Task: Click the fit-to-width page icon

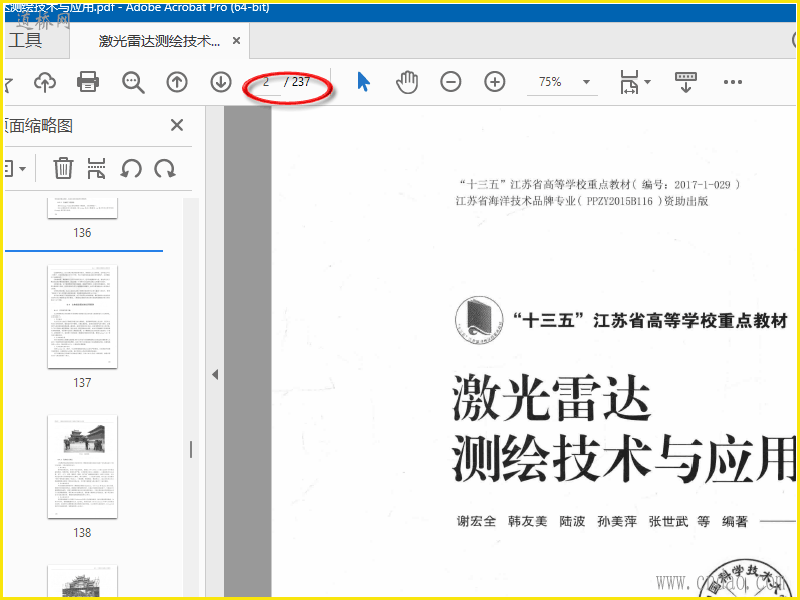Action: (629, 82)
